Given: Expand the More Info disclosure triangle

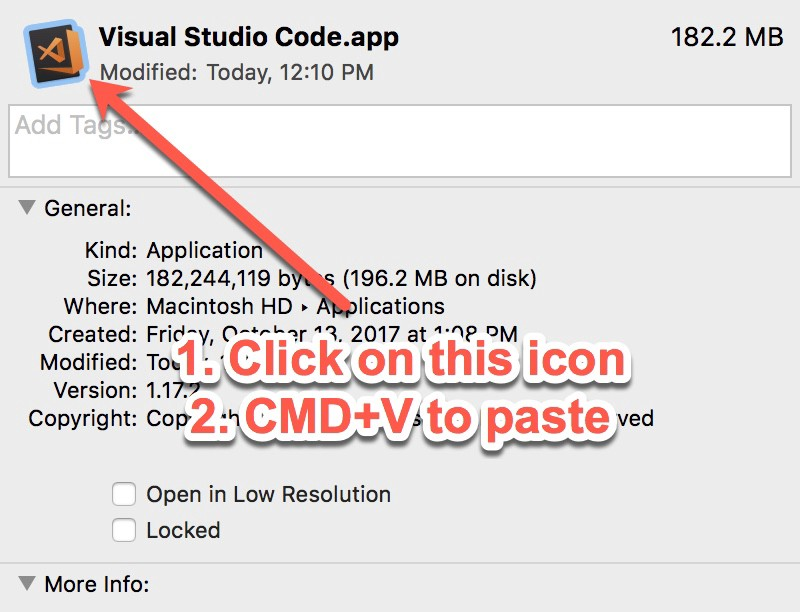Looking at the screenshot, I should pyautogui.click(x=26, y=582).
